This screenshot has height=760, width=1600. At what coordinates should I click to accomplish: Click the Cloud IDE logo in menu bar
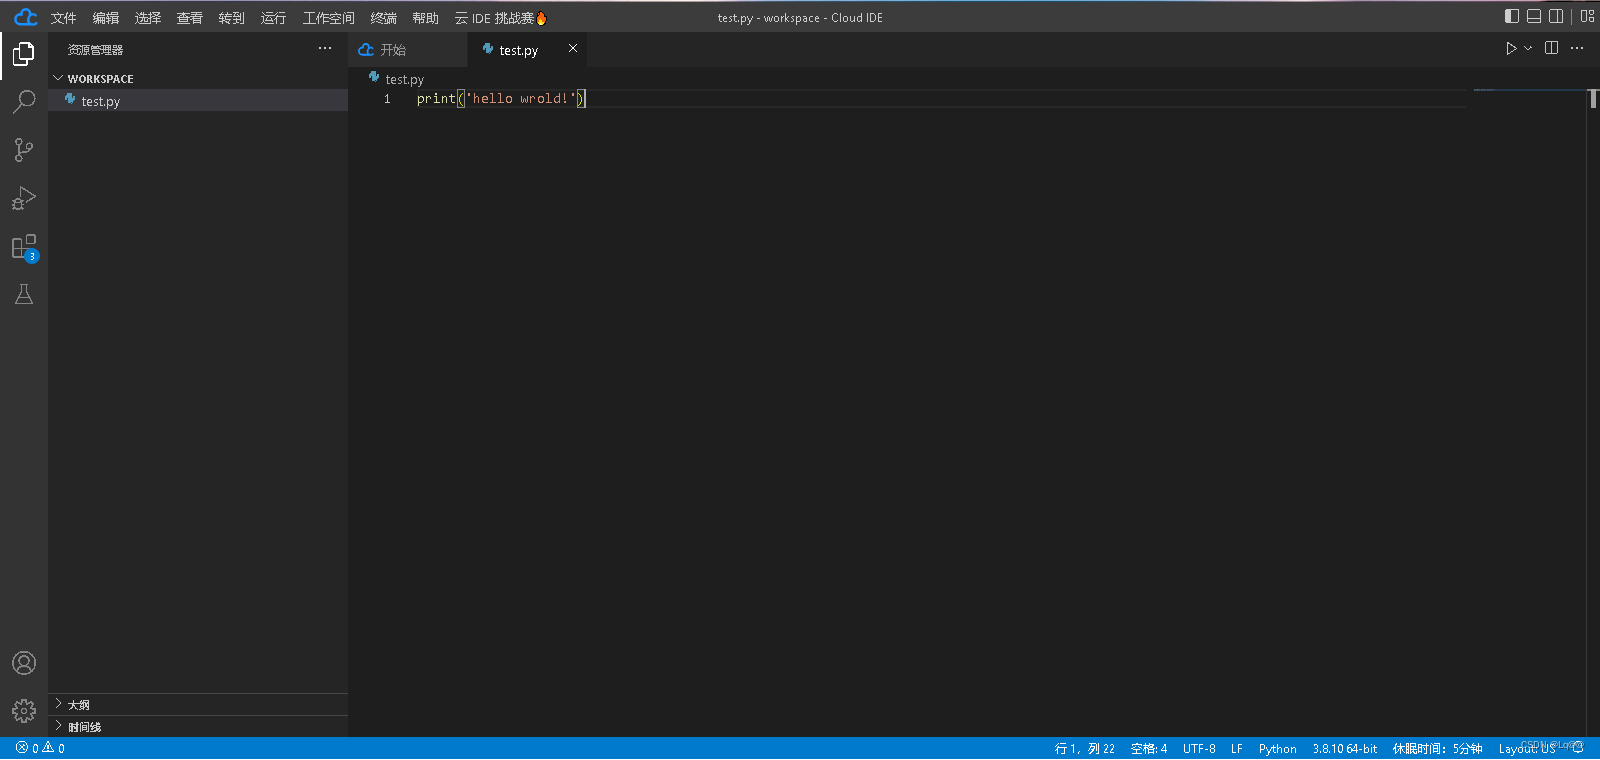click(x=26, y=17)
